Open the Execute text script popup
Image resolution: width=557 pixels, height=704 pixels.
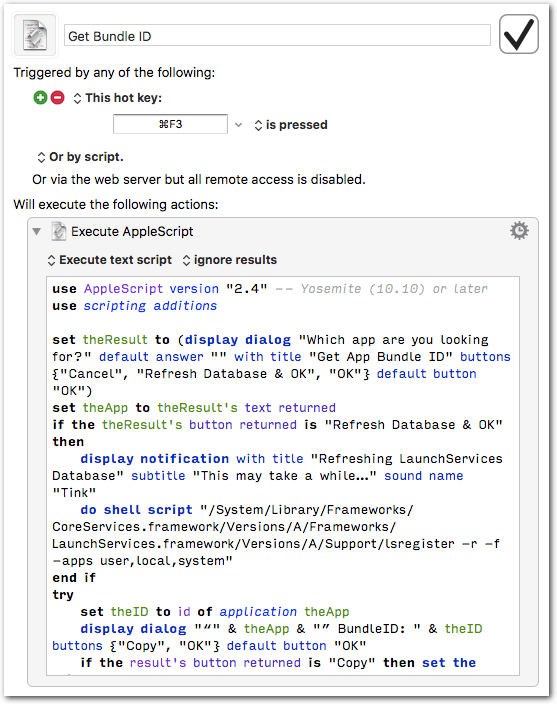pos(110,260)
